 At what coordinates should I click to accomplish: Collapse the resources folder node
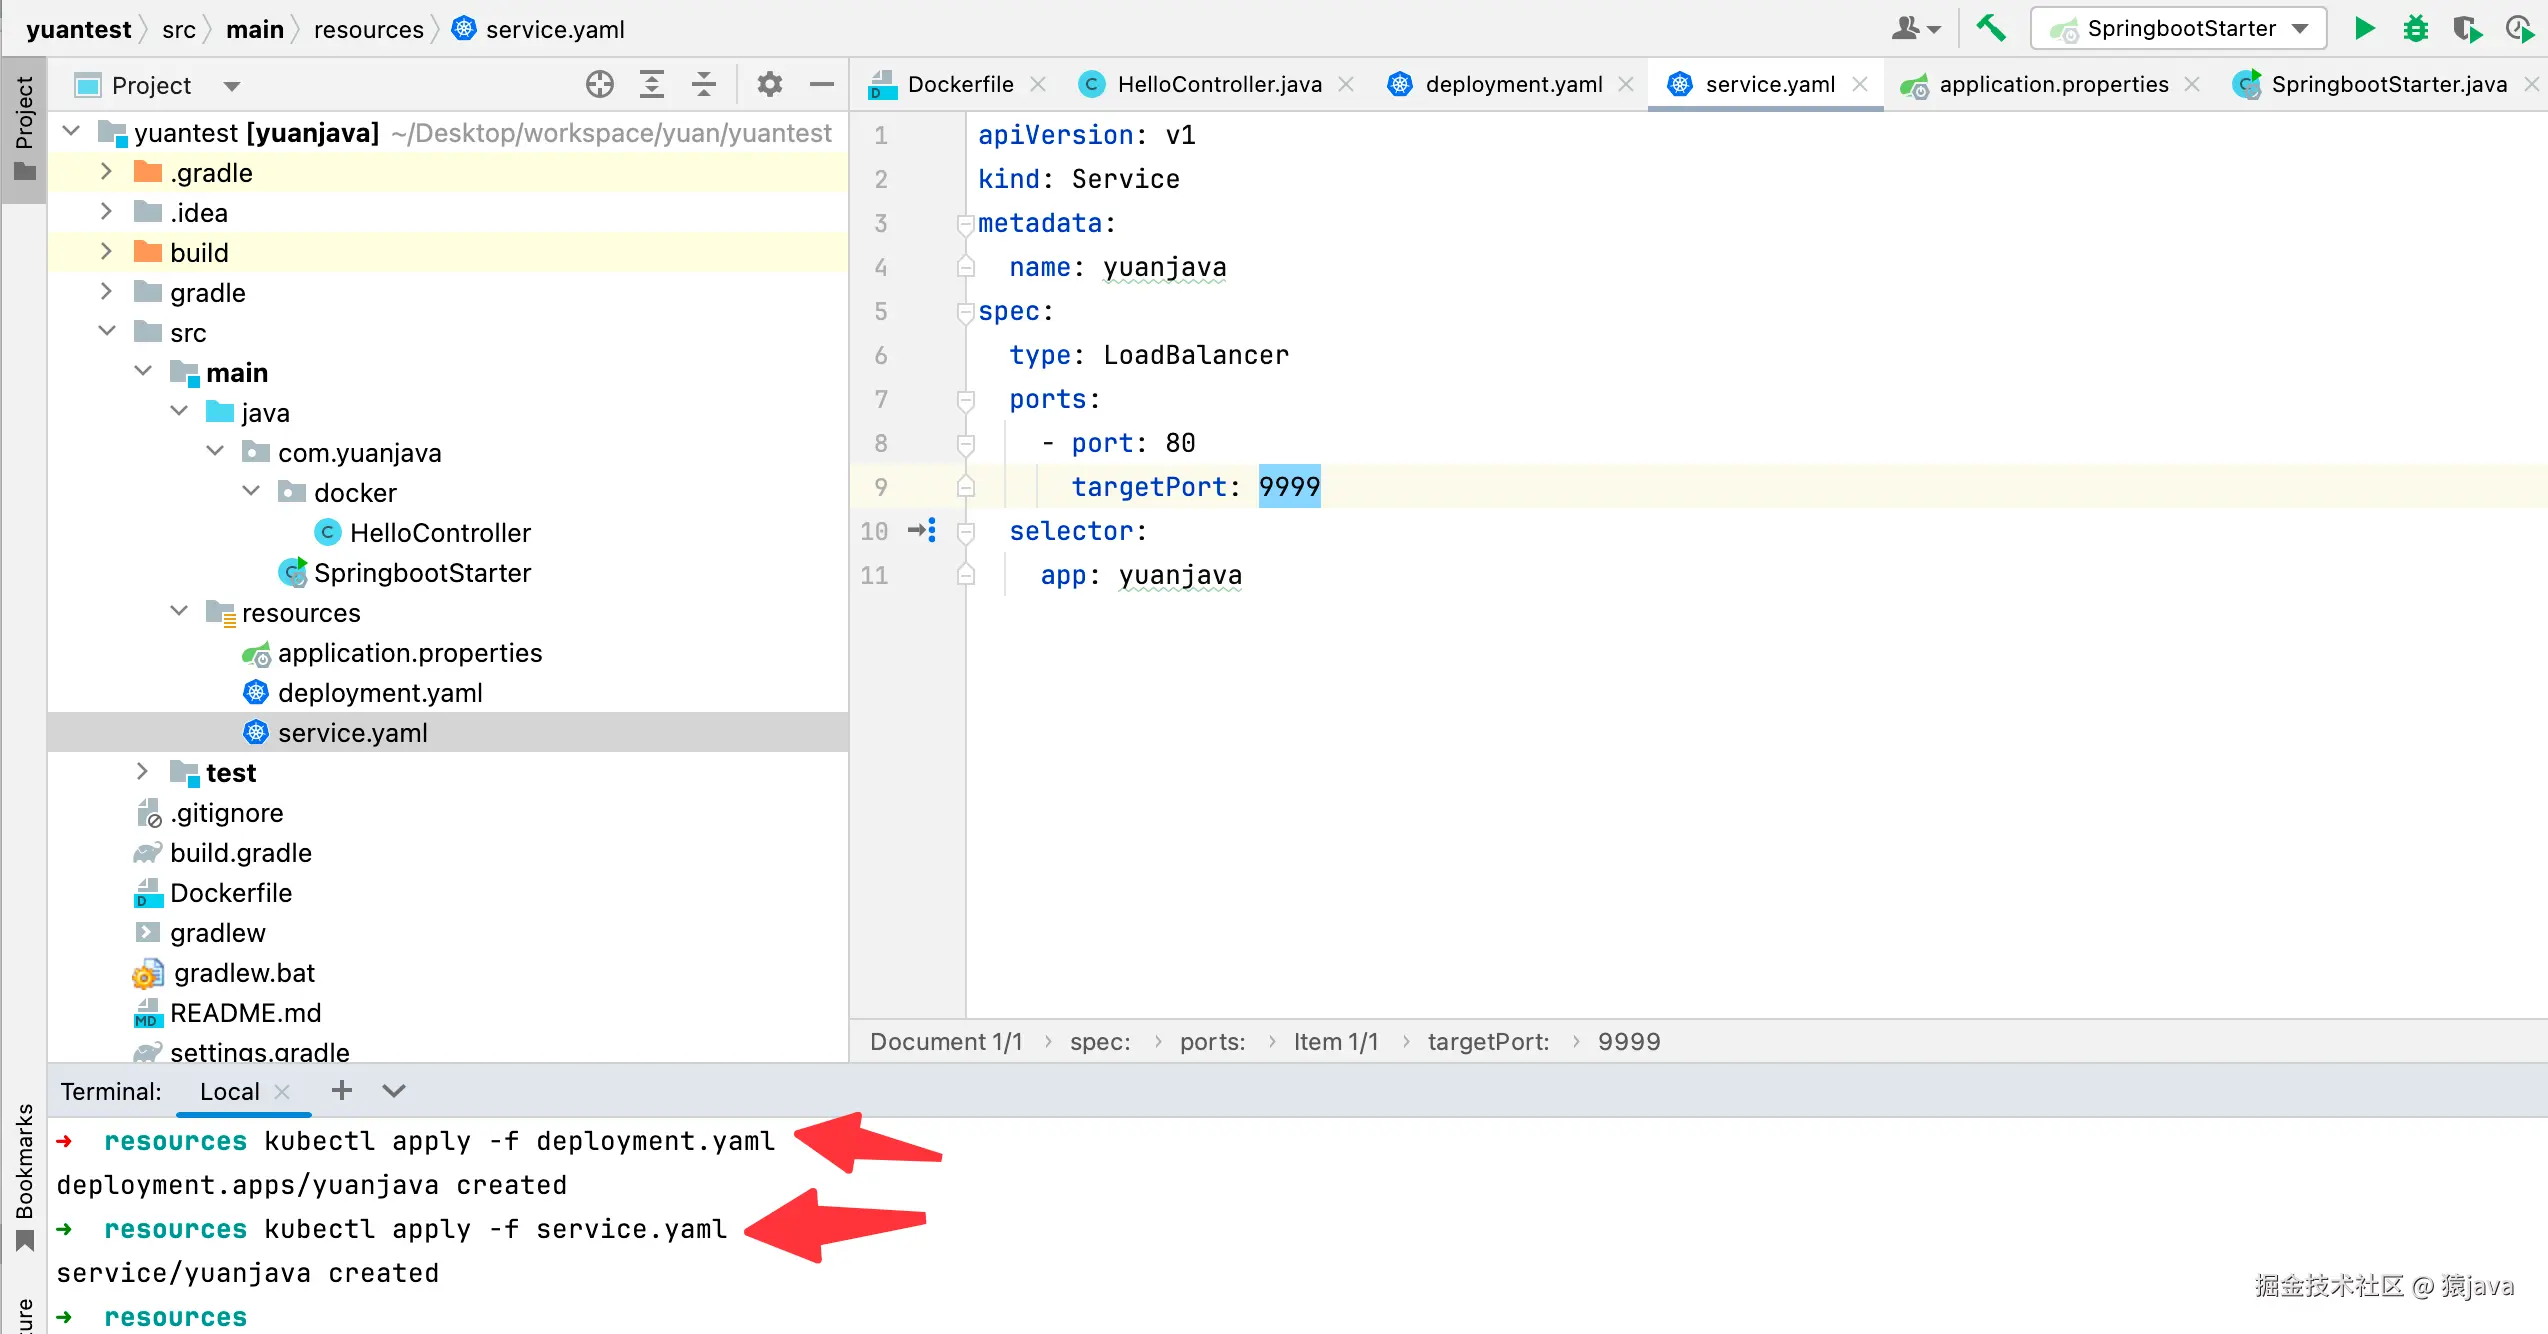tap(179, 612)
